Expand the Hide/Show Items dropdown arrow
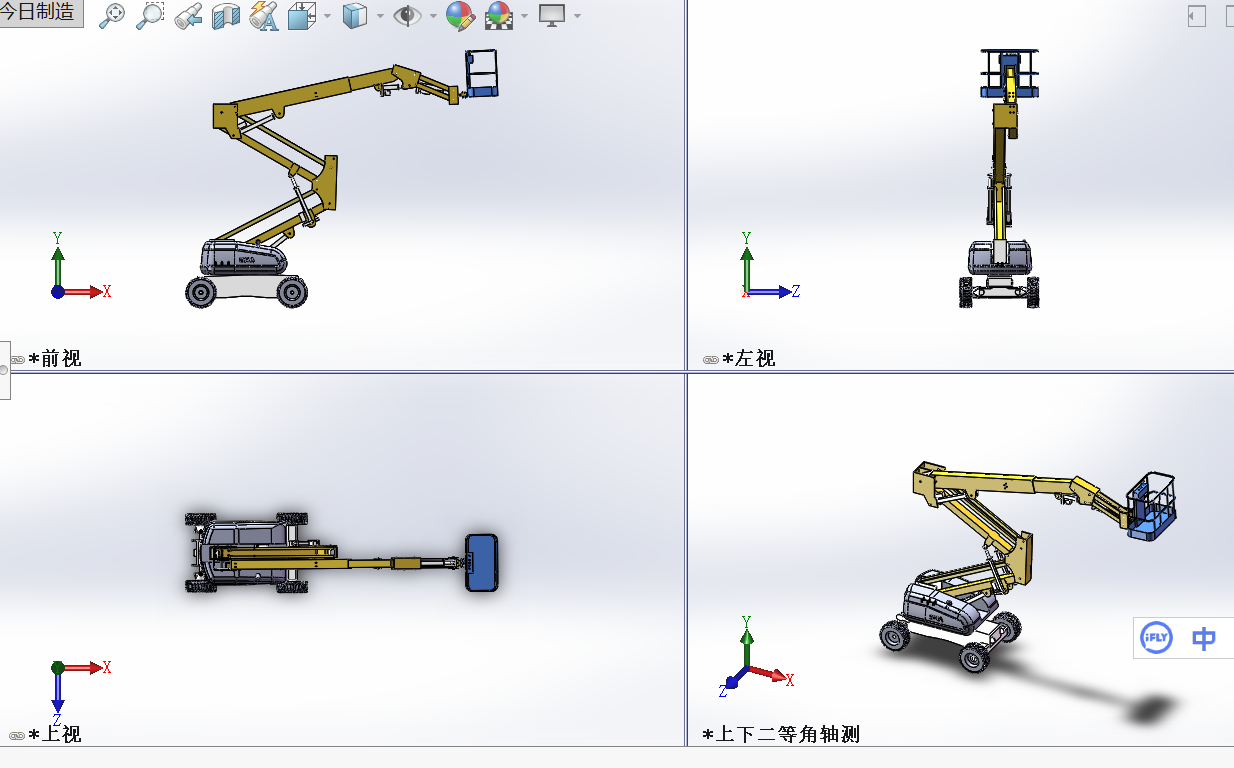This screenshot has height=768, width=1234. [x=433, y=16]
